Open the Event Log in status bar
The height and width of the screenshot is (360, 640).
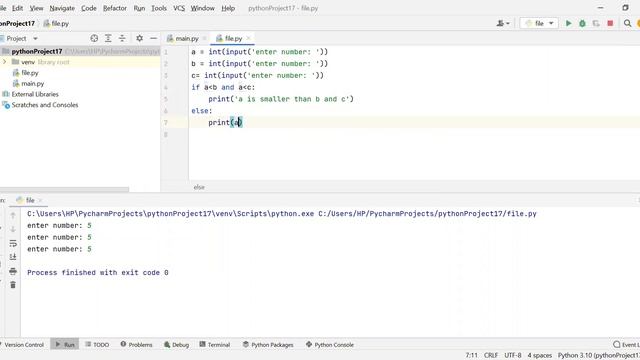coord(627,344)
